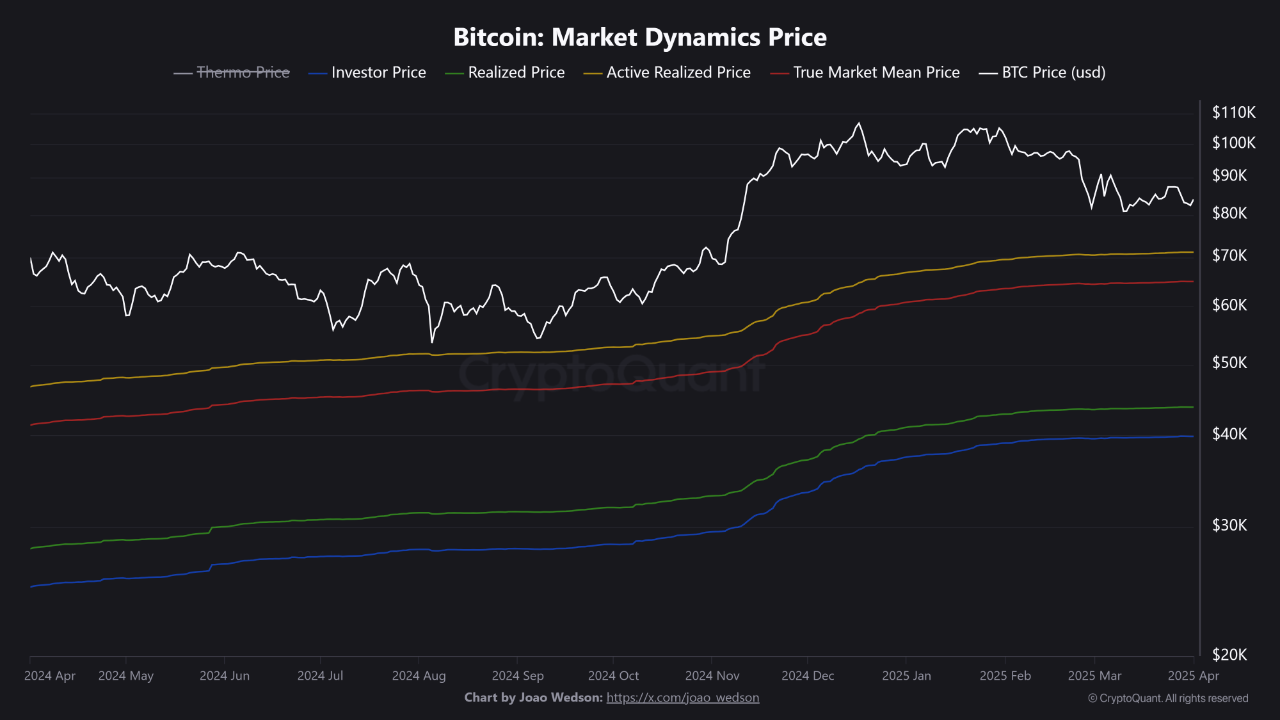
Task: Click the 2025 Mar x-axis label
Action: 1094,676
